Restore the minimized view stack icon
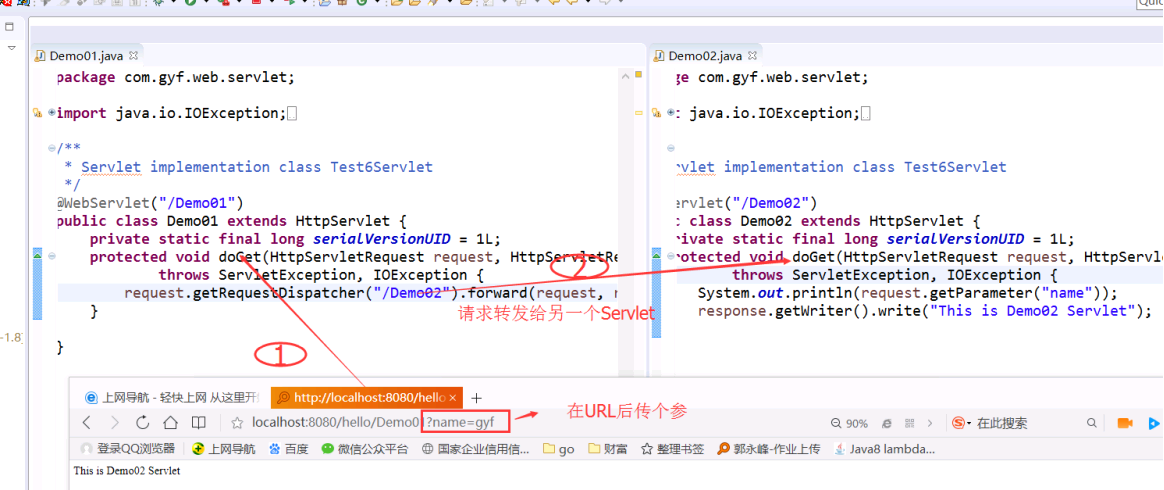The width and height of the screenshot is (1164, 490). click(x=10, y=26)
